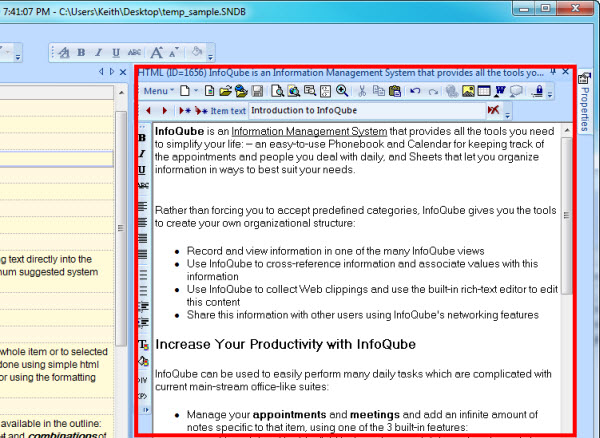Image resolution: width=600 pixels, height=438 pixels.
Task: Create a new blank document
Action: (185, 91)
